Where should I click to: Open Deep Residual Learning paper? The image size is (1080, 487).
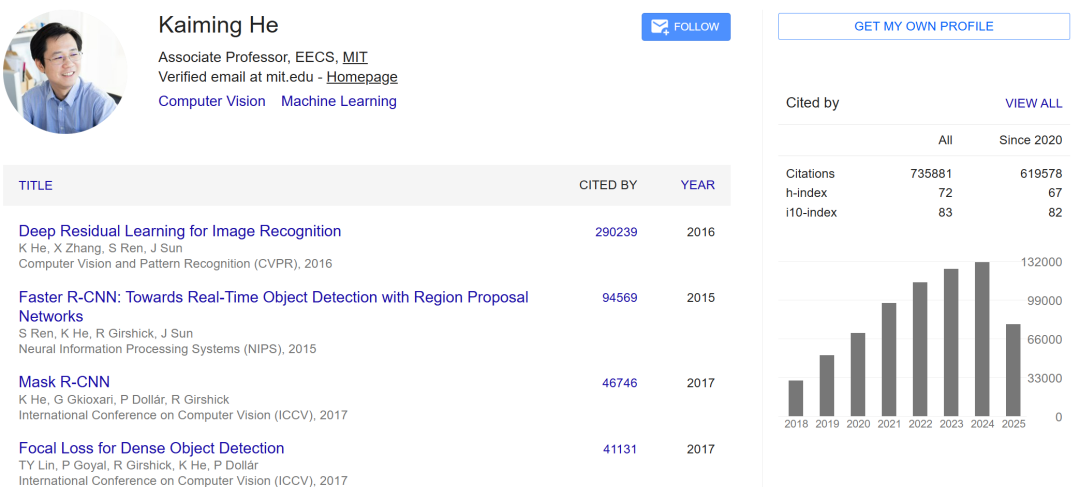(180, 231)
